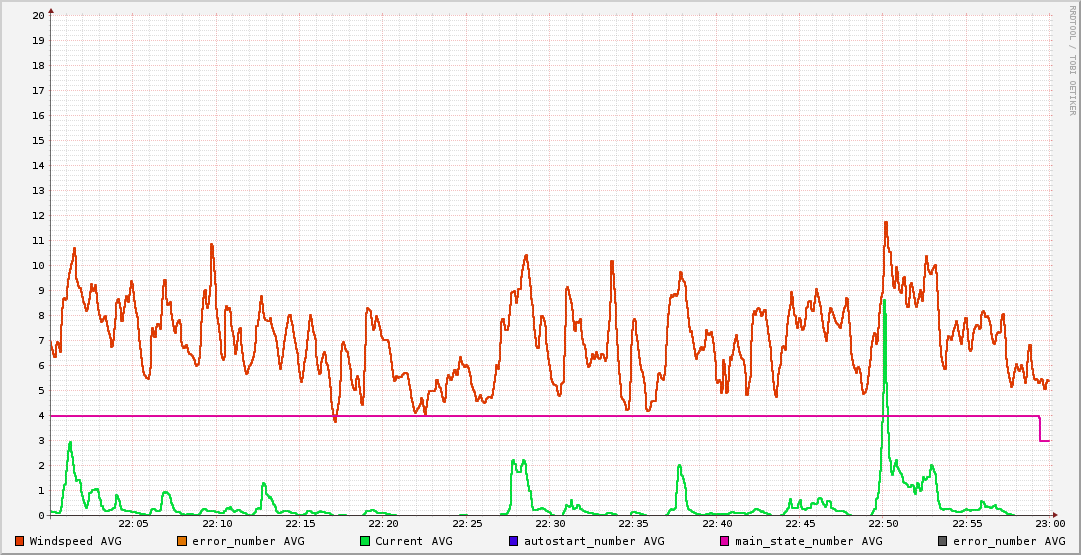Click the magenta line's step down to 3
The width and height of the screenshot is (1081, 555).
coord(1040,428)
